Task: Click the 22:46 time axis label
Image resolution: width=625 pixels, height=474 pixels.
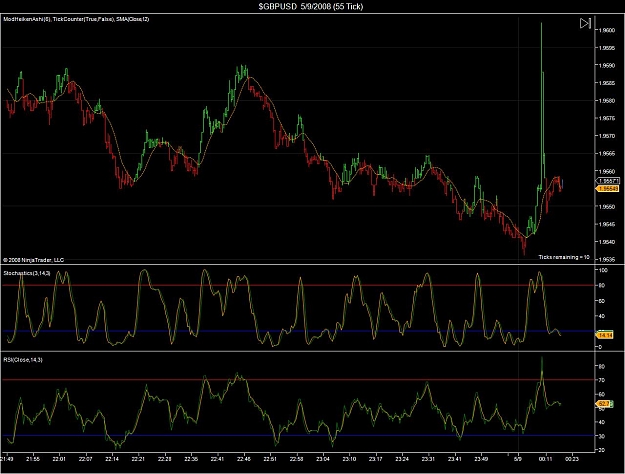Action: coord(244,459)
